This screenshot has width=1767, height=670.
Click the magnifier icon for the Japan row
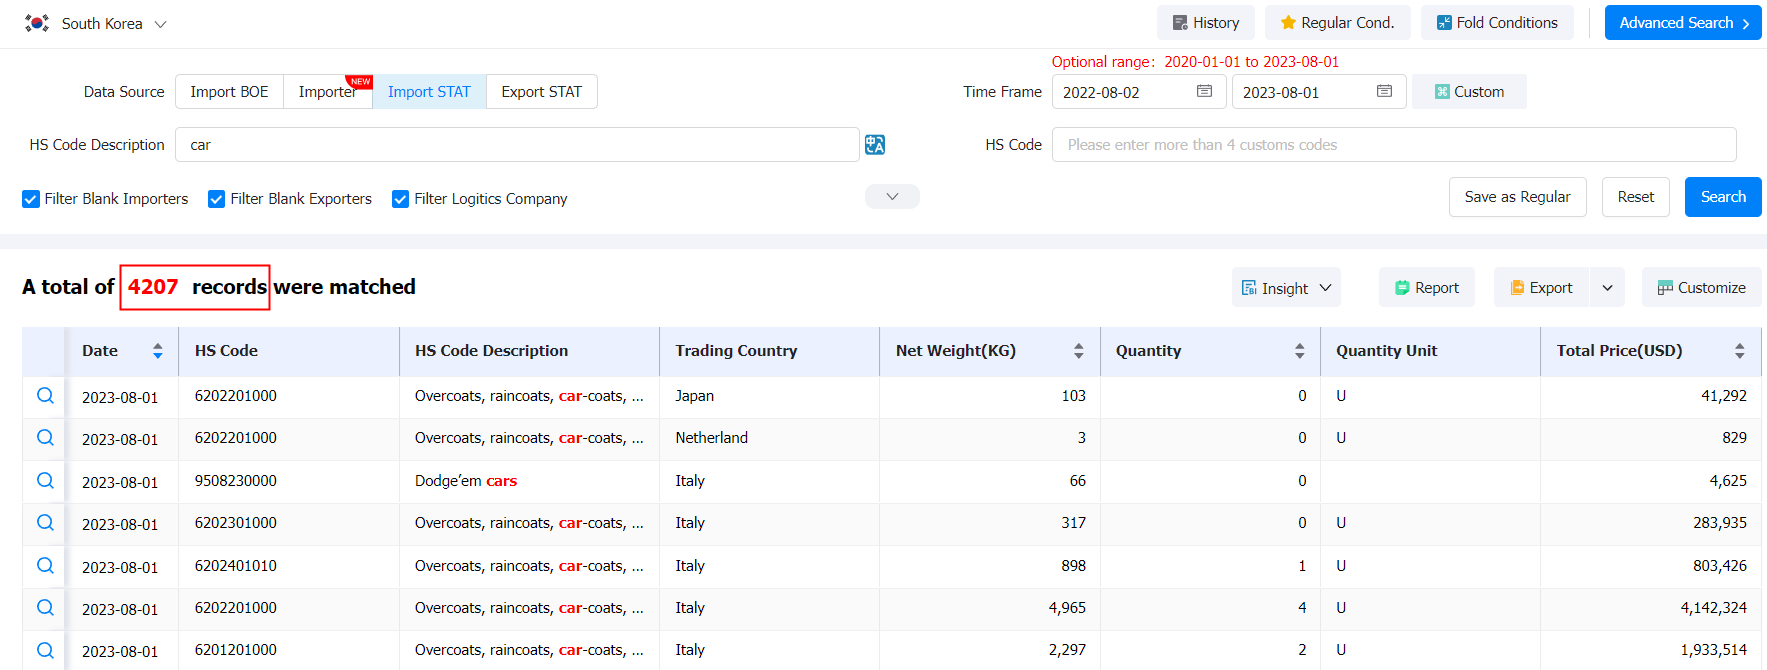(x=45, y=396)
